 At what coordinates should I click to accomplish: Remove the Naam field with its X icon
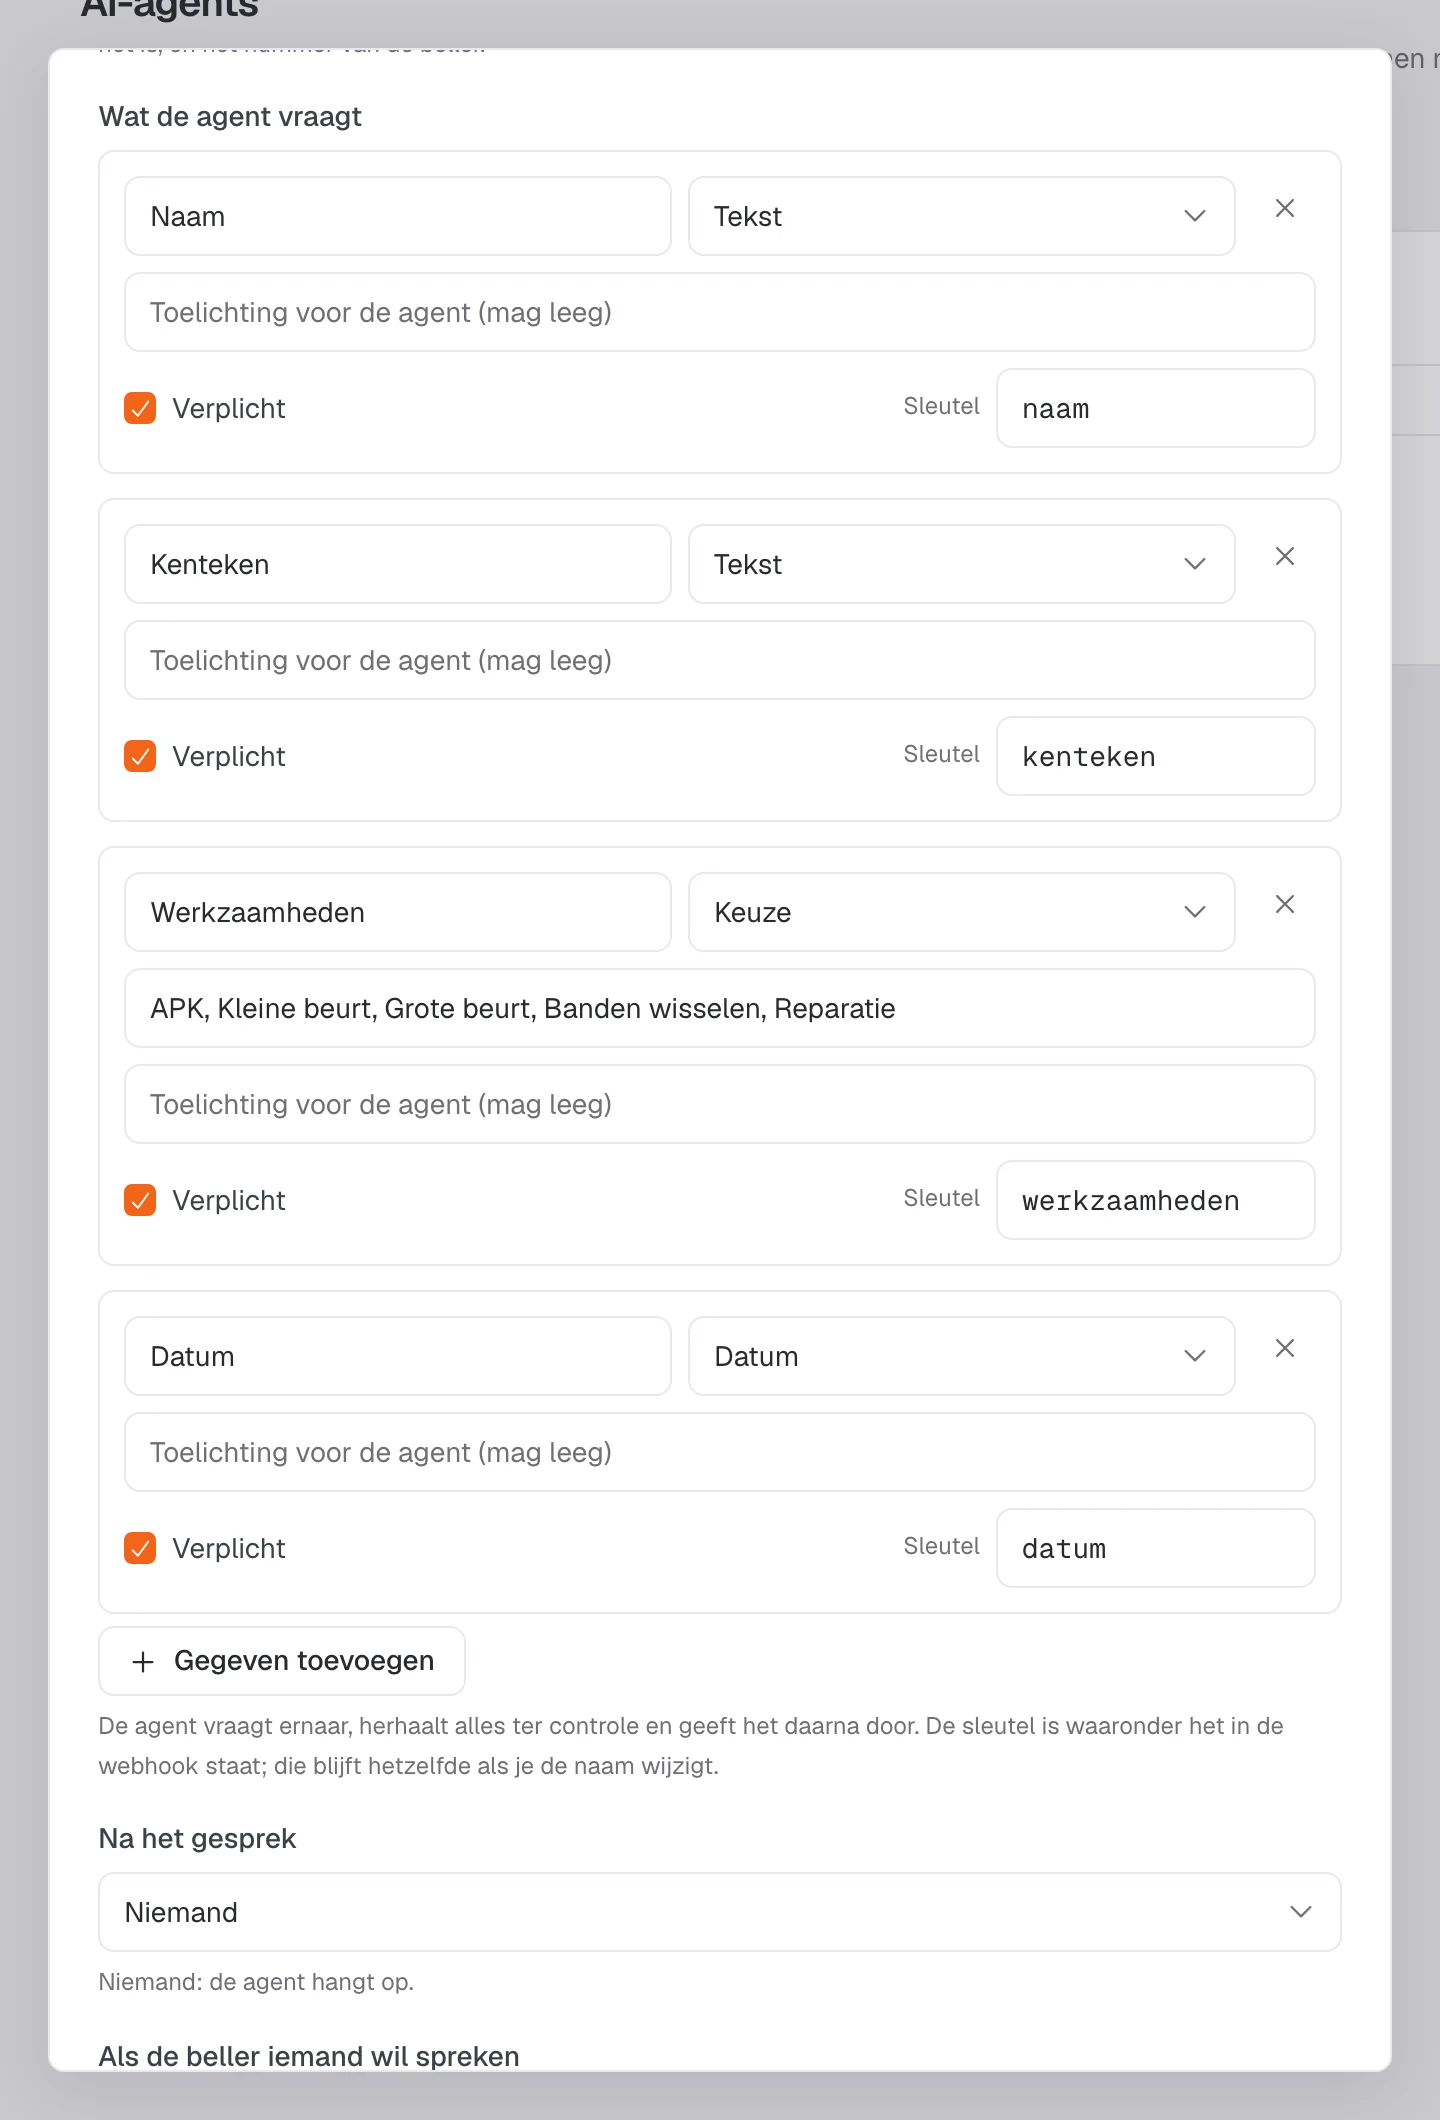click(x=1285, y=208)
